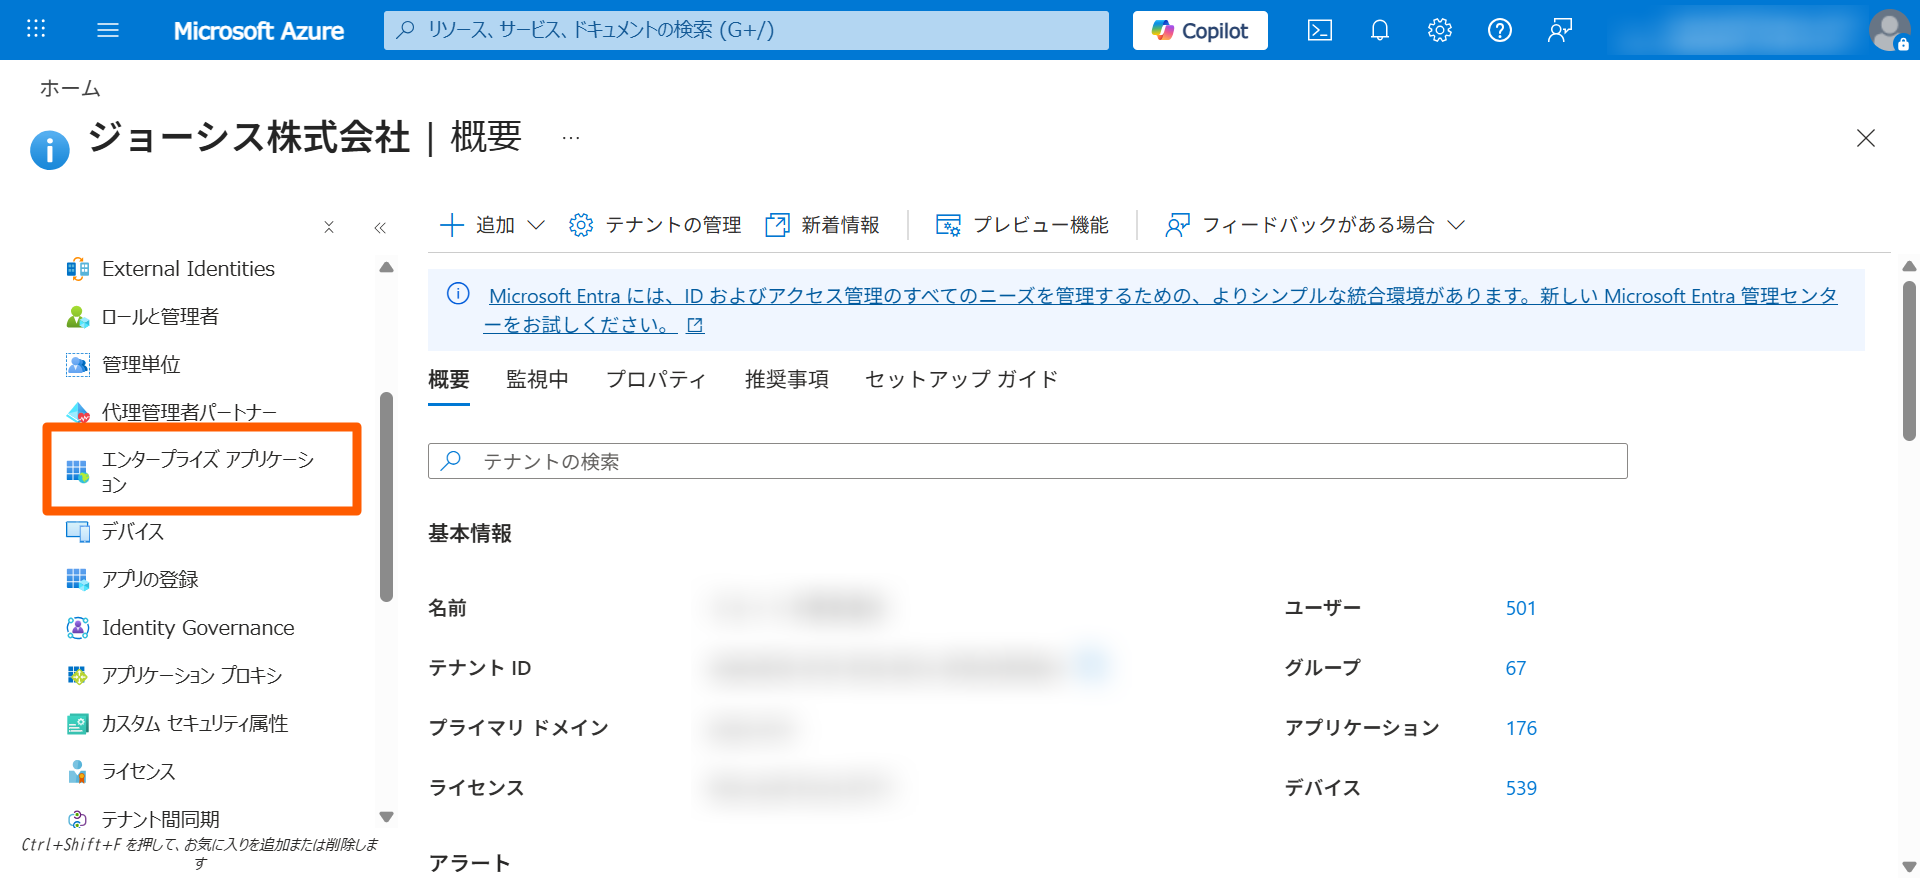Click the Copilot button
Screen dimensions: 1920x878
click(x=1199, y=30)
